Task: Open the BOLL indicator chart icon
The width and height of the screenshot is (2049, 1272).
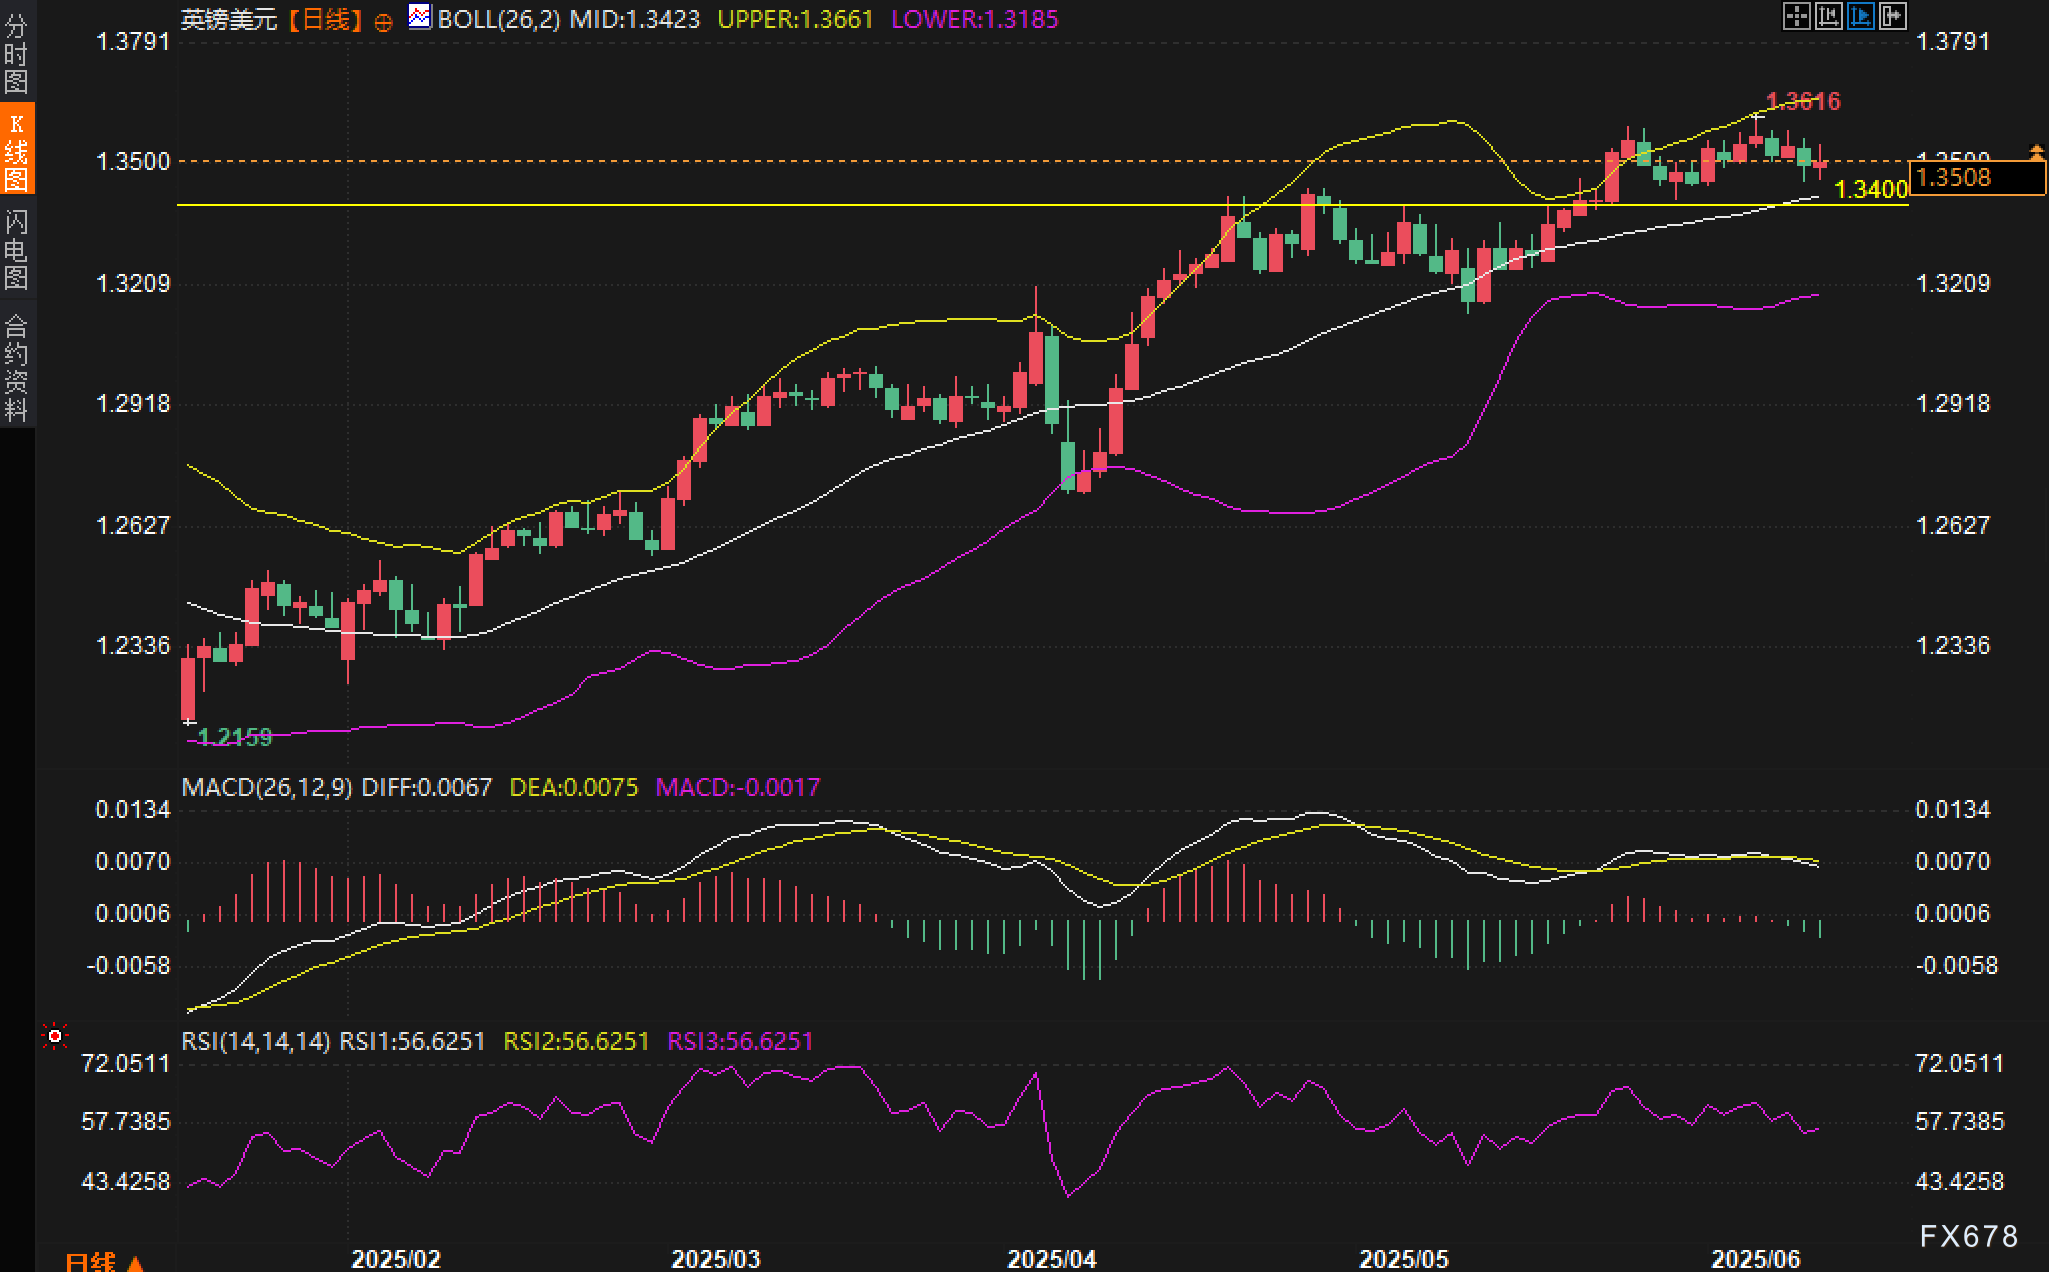Action: coord(420,17)
